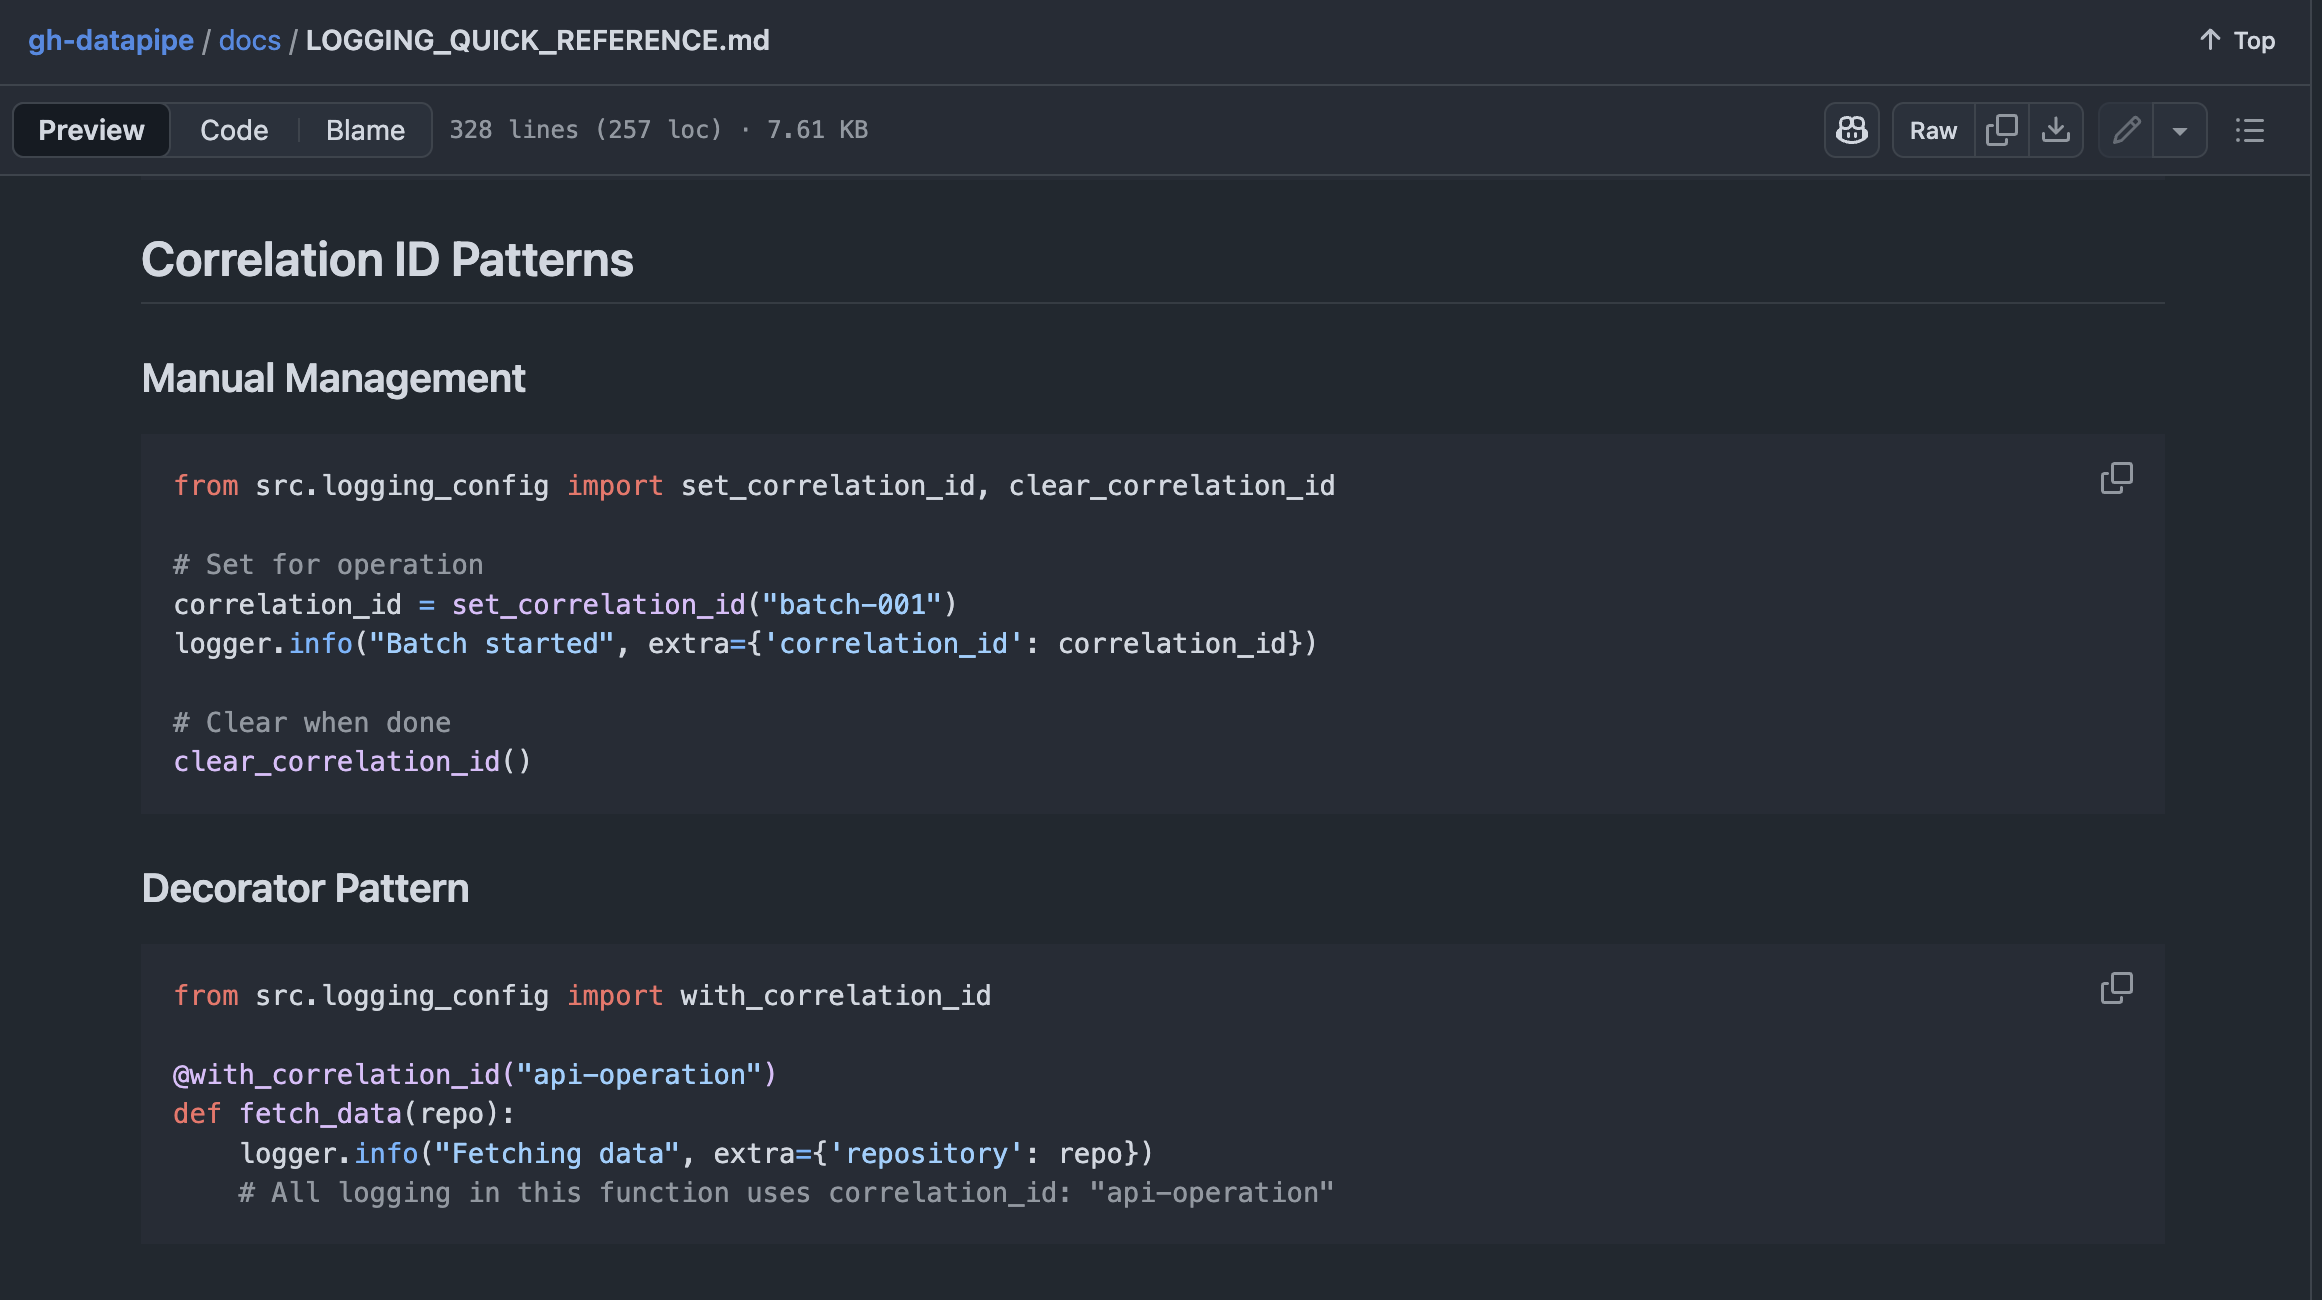
Task: Click the Top arrow link
Action: coord(2237,40)
